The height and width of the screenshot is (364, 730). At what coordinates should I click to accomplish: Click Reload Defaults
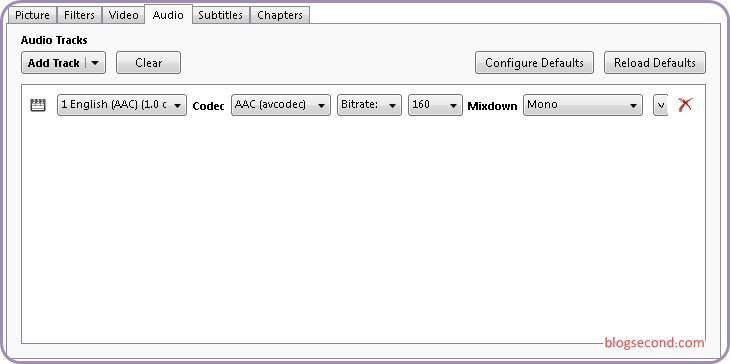click(655, 63)
